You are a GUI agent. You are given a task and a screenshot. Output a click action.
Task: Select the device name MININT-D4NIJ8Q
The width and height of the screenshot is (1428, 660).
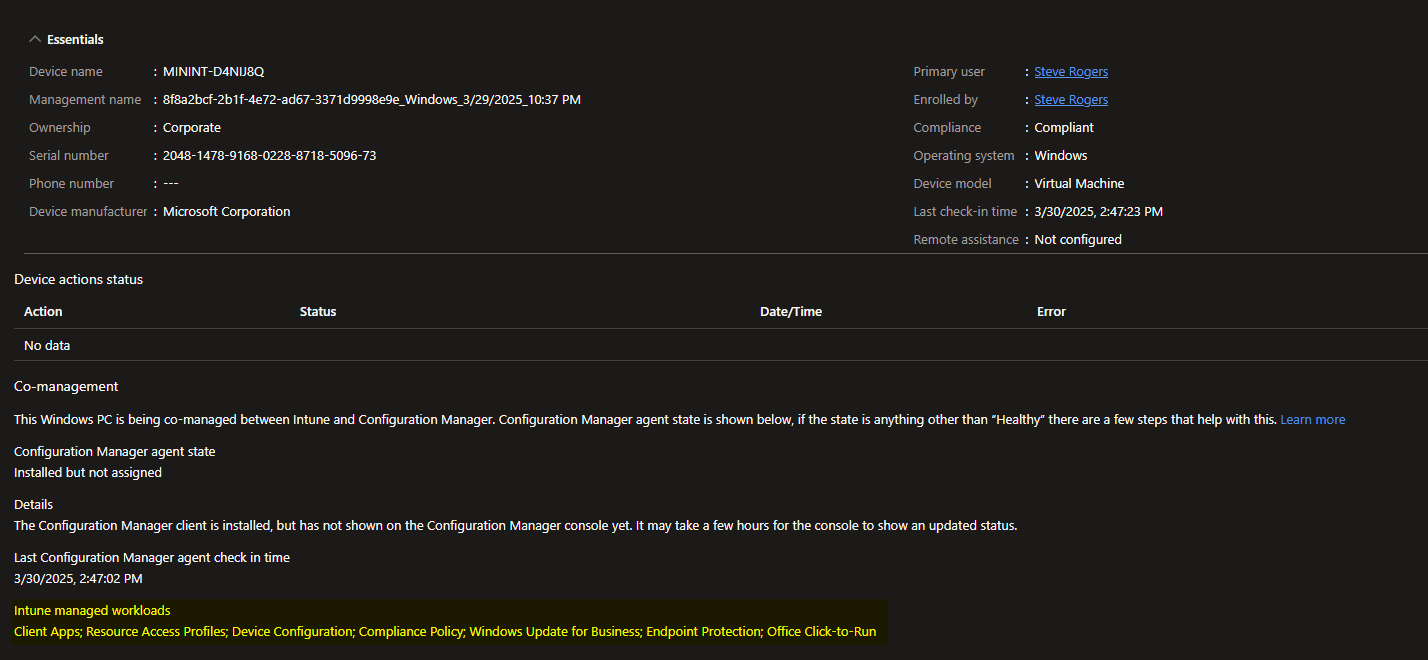(213, 72)
